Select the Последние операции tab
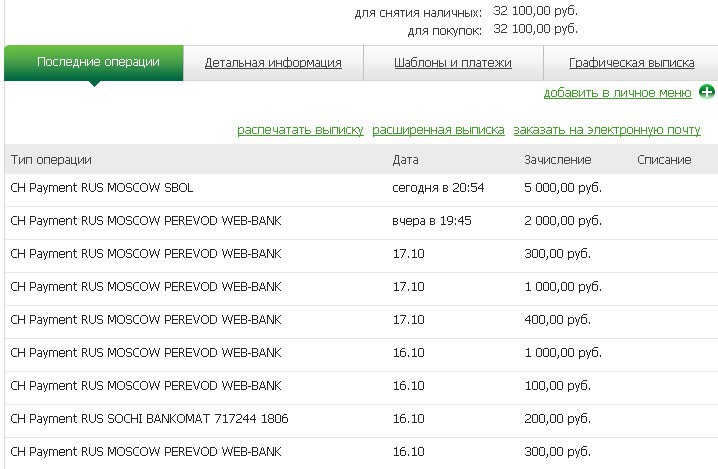 (x=98, y=62)
